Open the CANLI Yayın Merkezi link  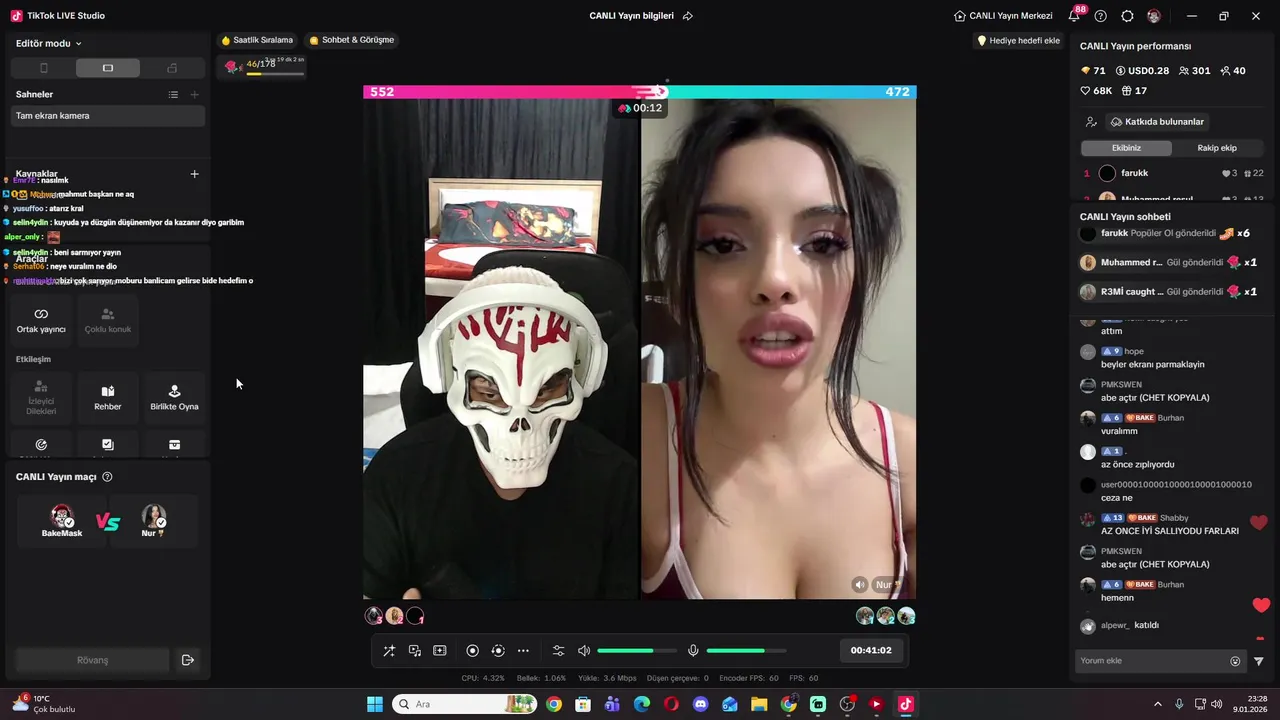point(1003,16)
